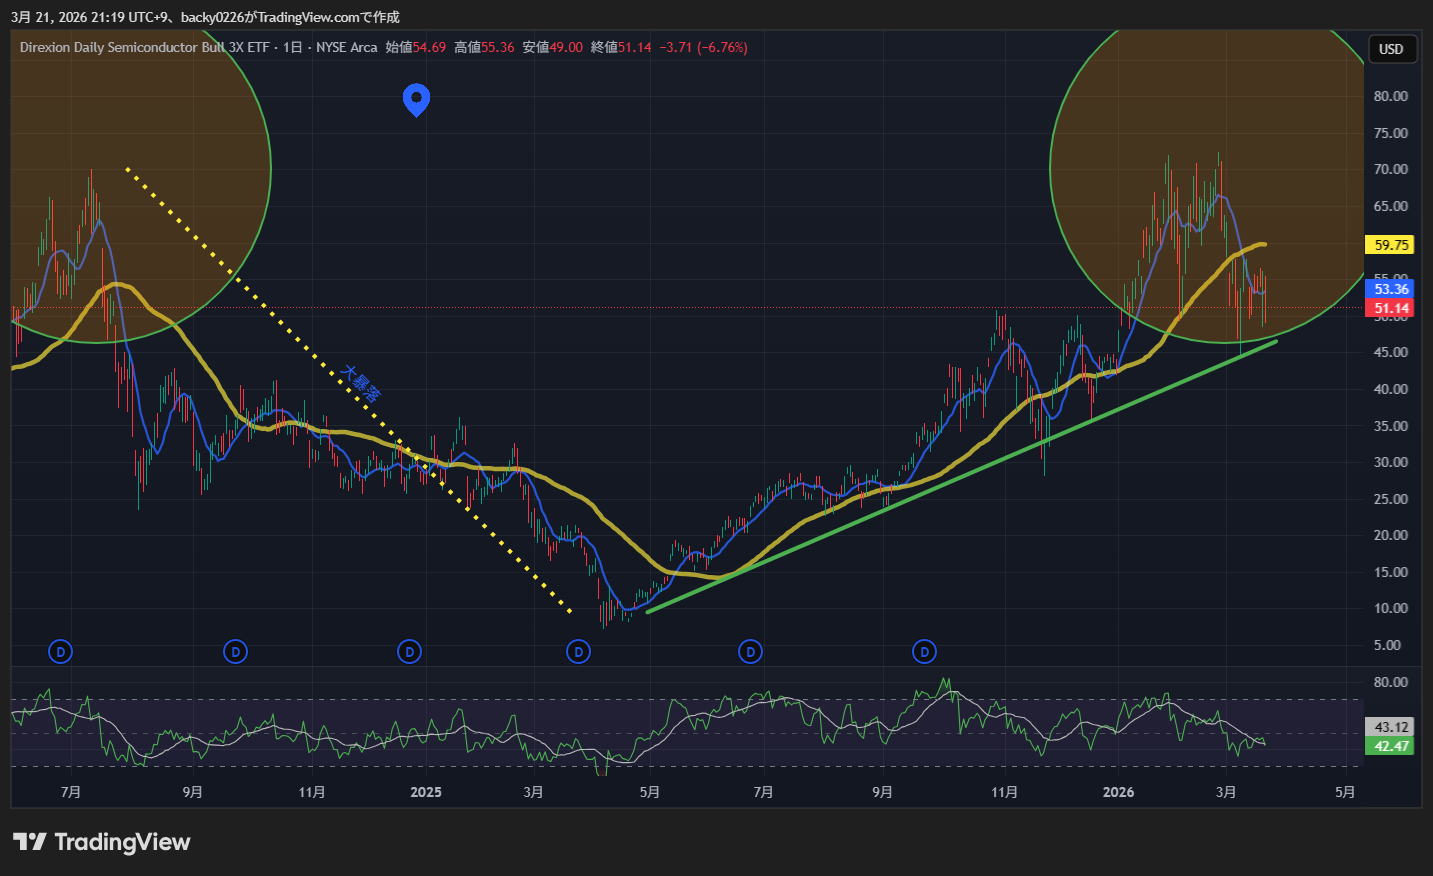Select the D marker just before 2025

click(x=409, y=652)
